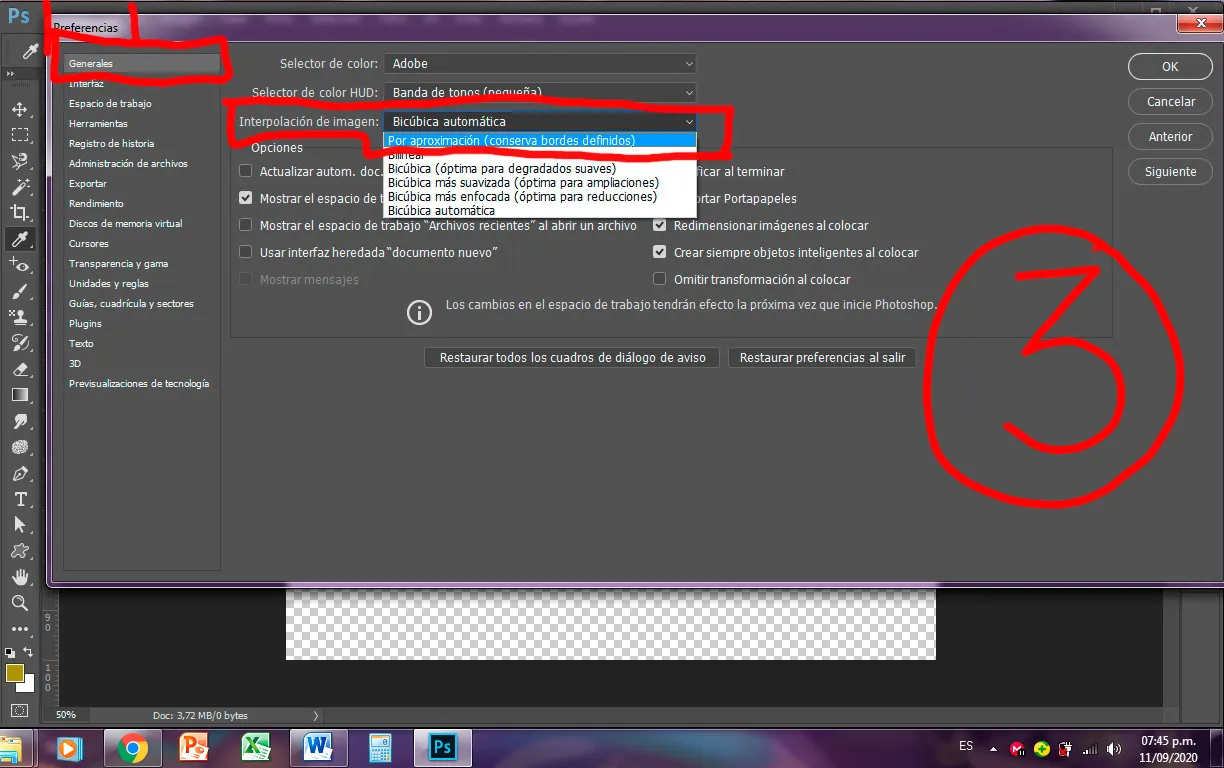
Task: Select the Red Eye healing tool
Action: [x=19, y=265]
